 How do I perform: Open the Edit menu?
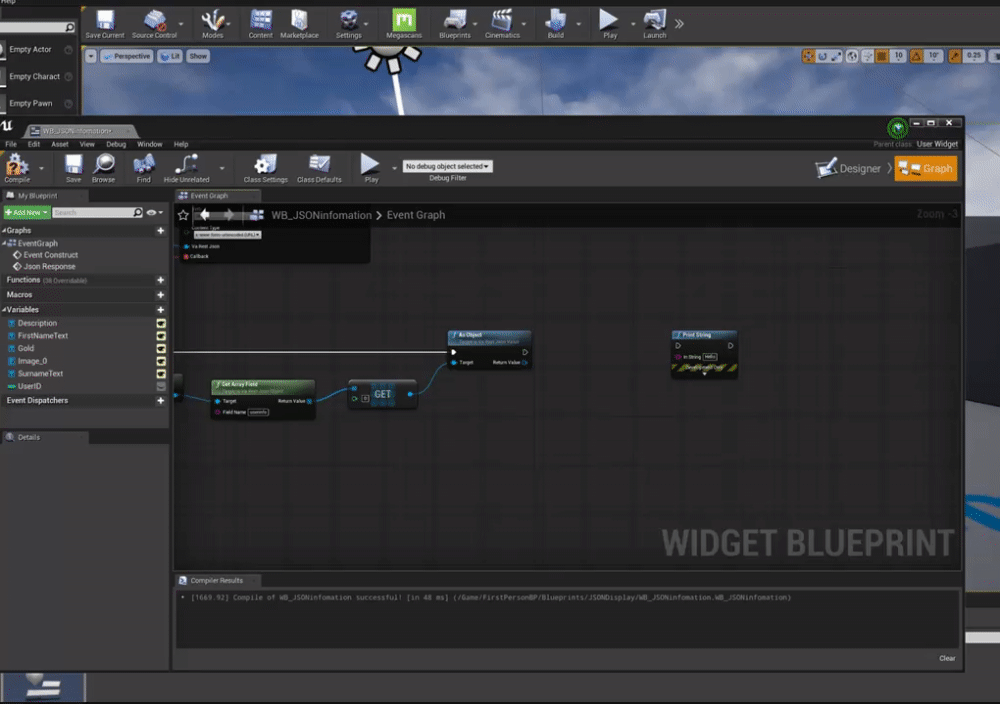click(x=34, y=144)
